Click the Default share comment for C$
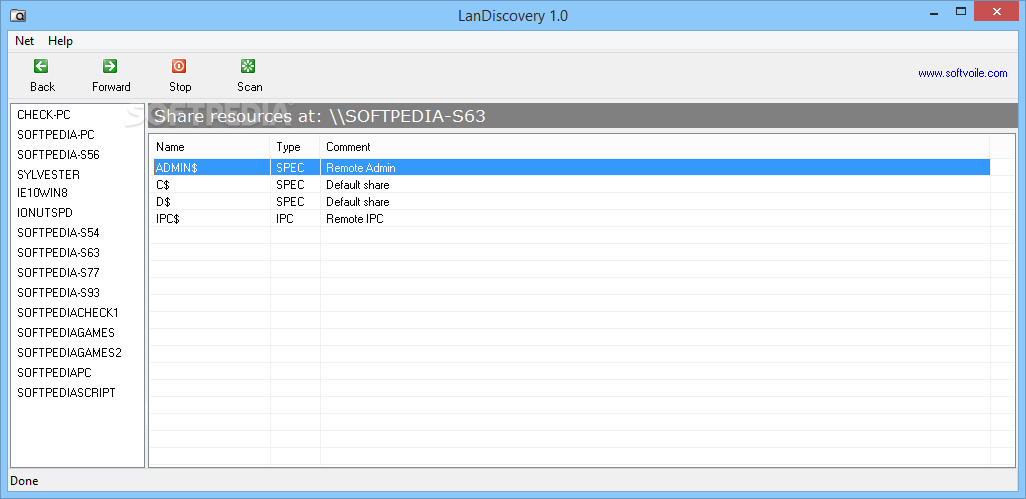The width and height of the screenshot is (1026, 499). click(x=357, y=184)
